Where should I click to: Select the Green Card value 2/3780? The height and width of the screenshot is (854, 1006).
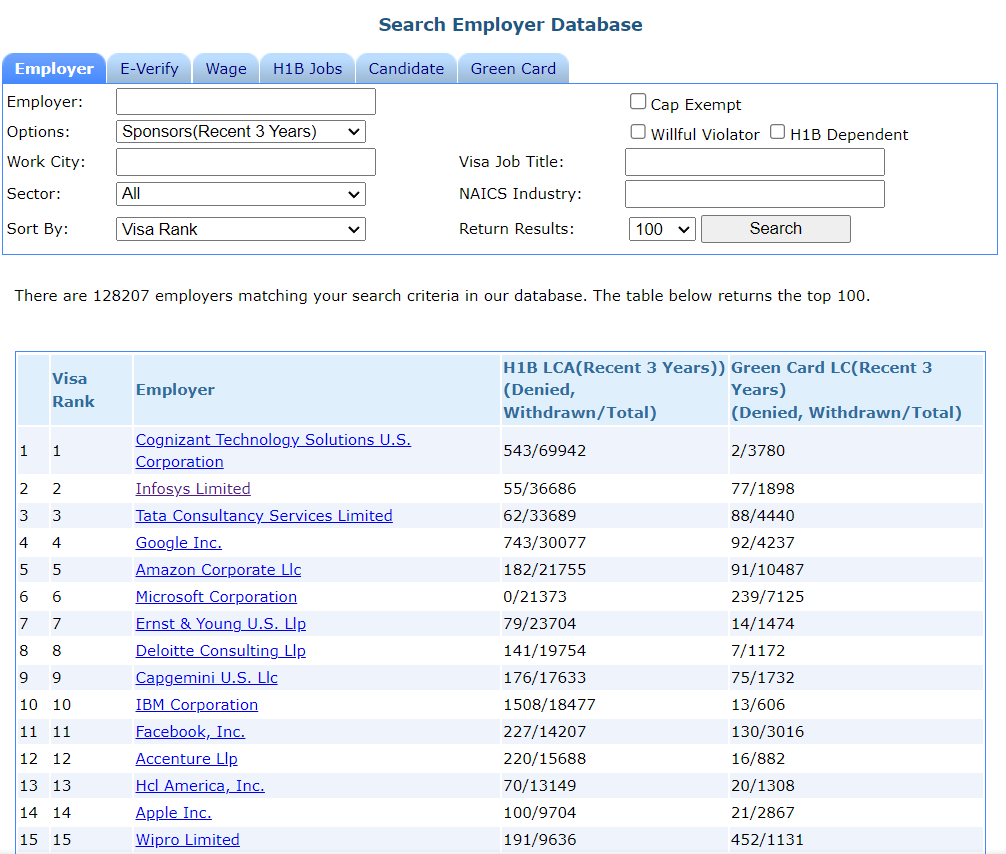(x=758, y=450)
